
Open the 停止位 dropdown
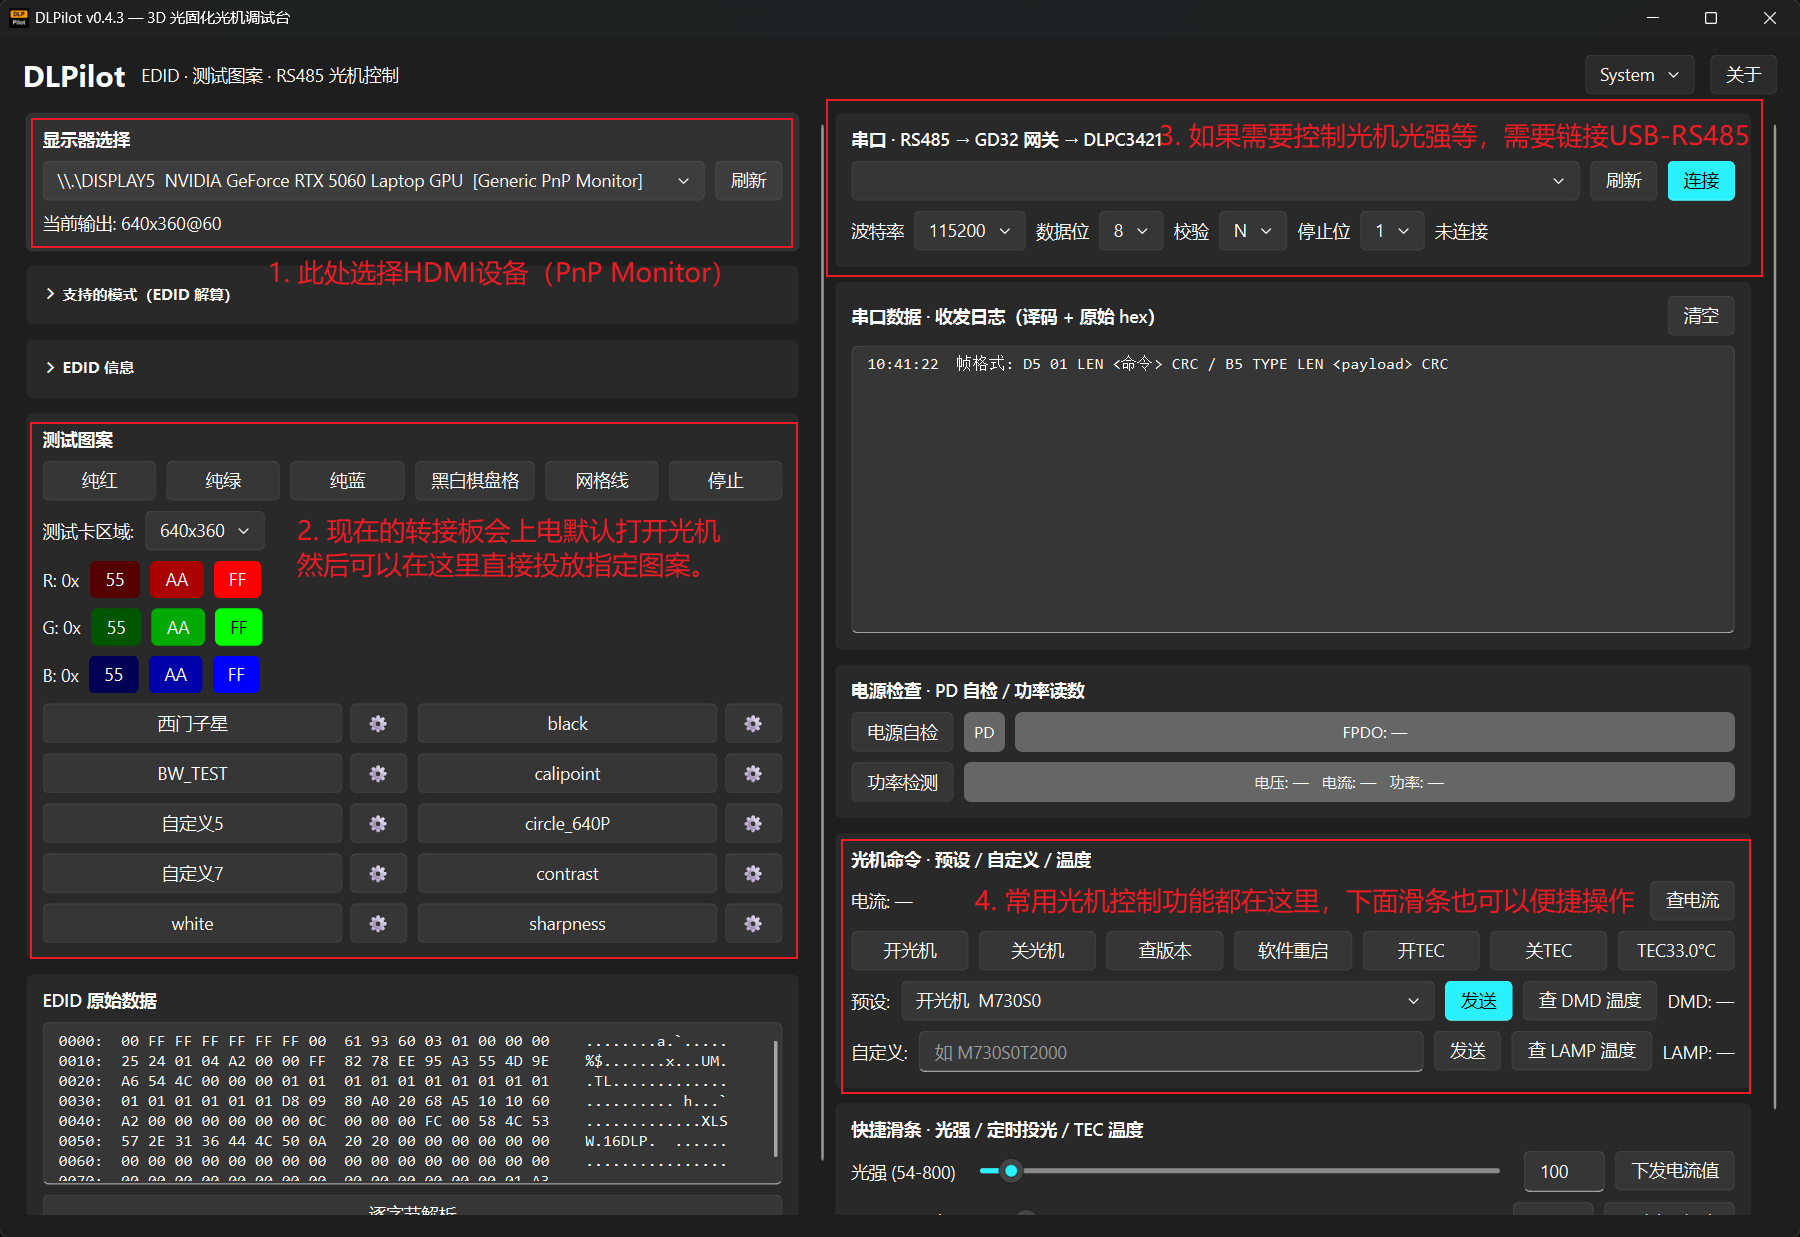click(1391, 231)
